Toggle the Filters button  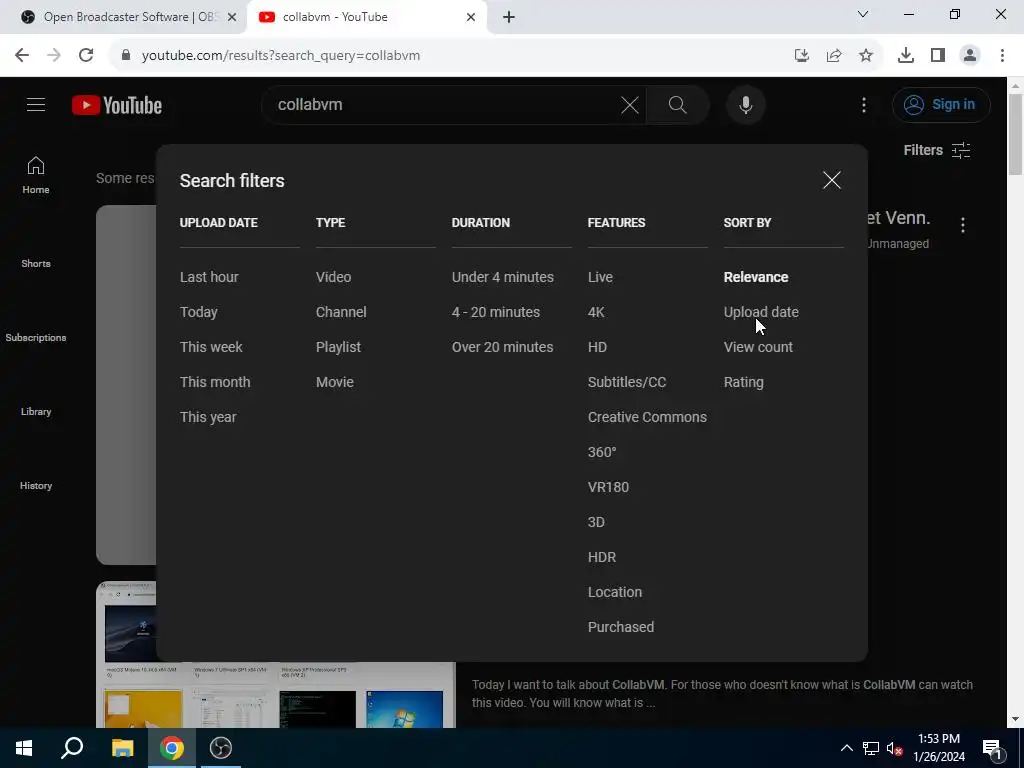936,150
